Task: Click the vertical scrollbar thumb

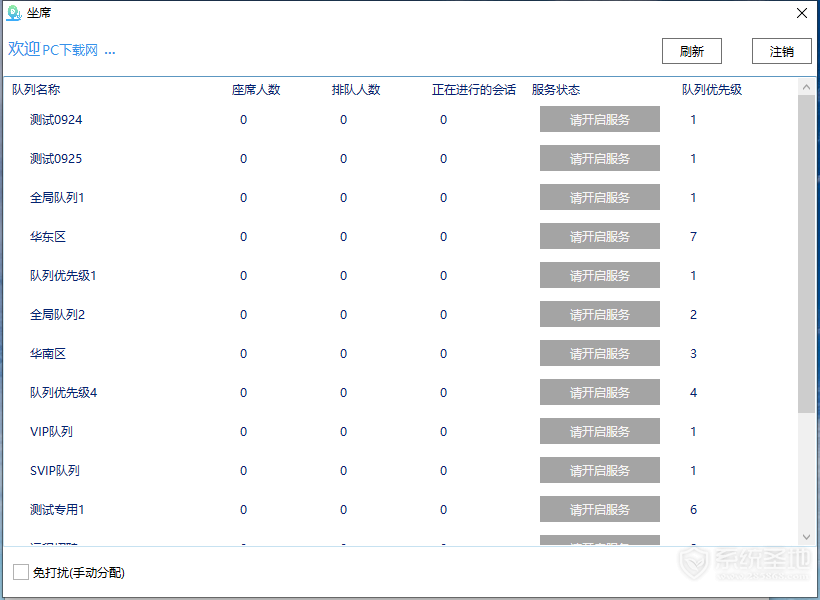Action: 806,254
